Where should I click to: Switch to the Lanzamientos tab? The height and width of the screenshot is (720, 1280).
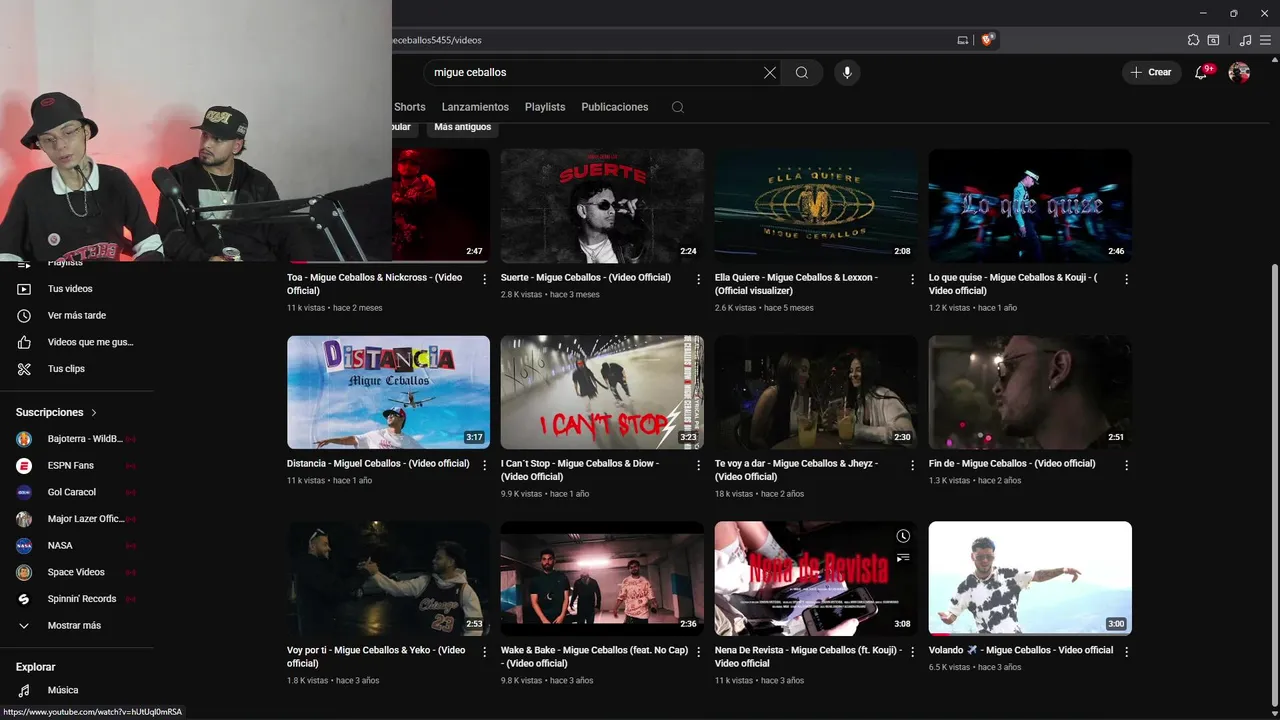click(475, 107)
